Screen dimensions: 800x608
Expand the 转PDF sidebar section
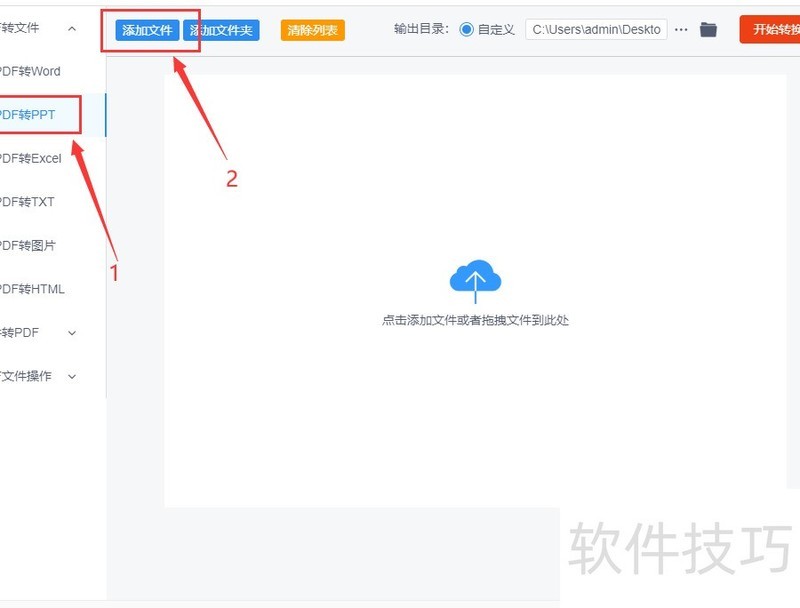click(71, 332)
